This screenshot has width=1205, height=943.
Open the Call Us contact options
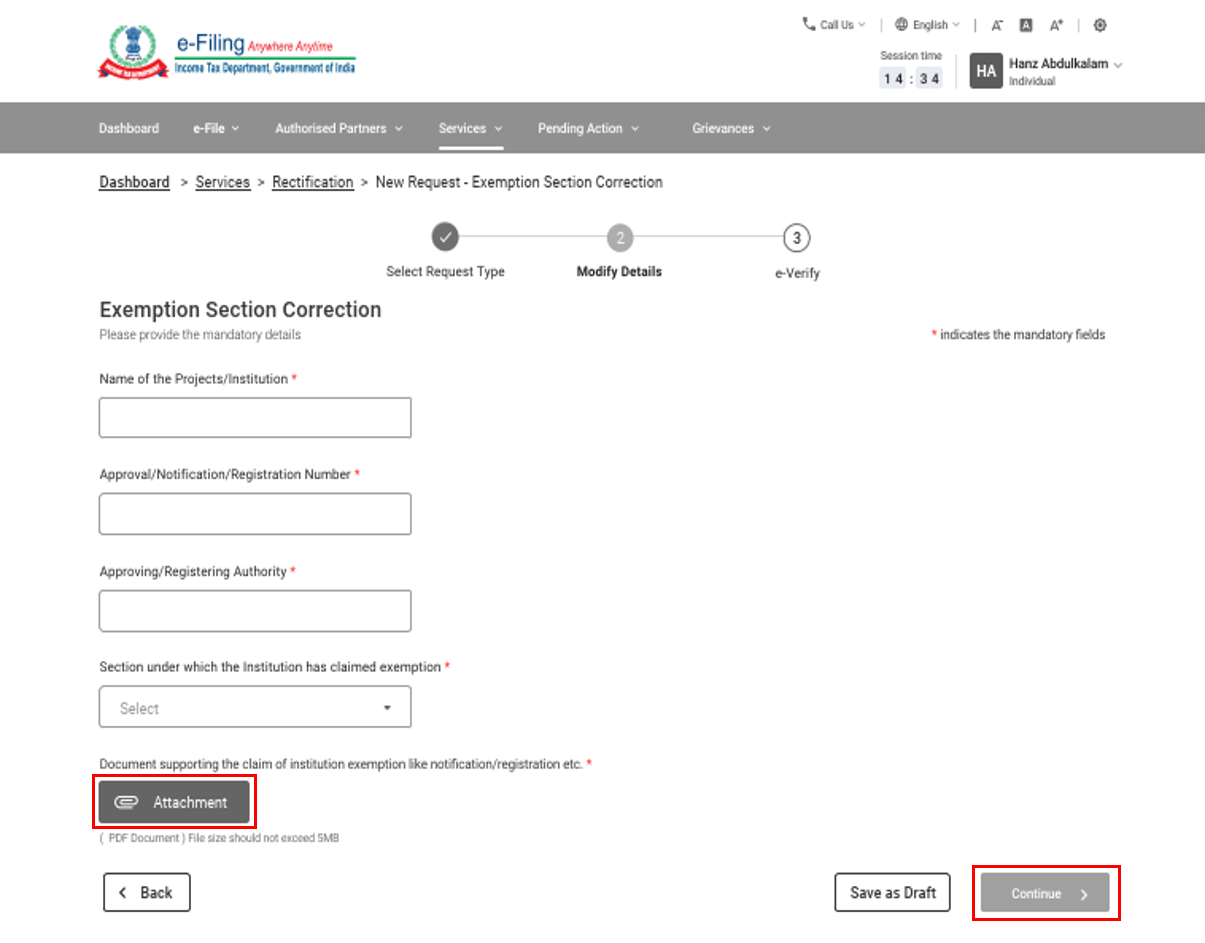coord(832,24)
